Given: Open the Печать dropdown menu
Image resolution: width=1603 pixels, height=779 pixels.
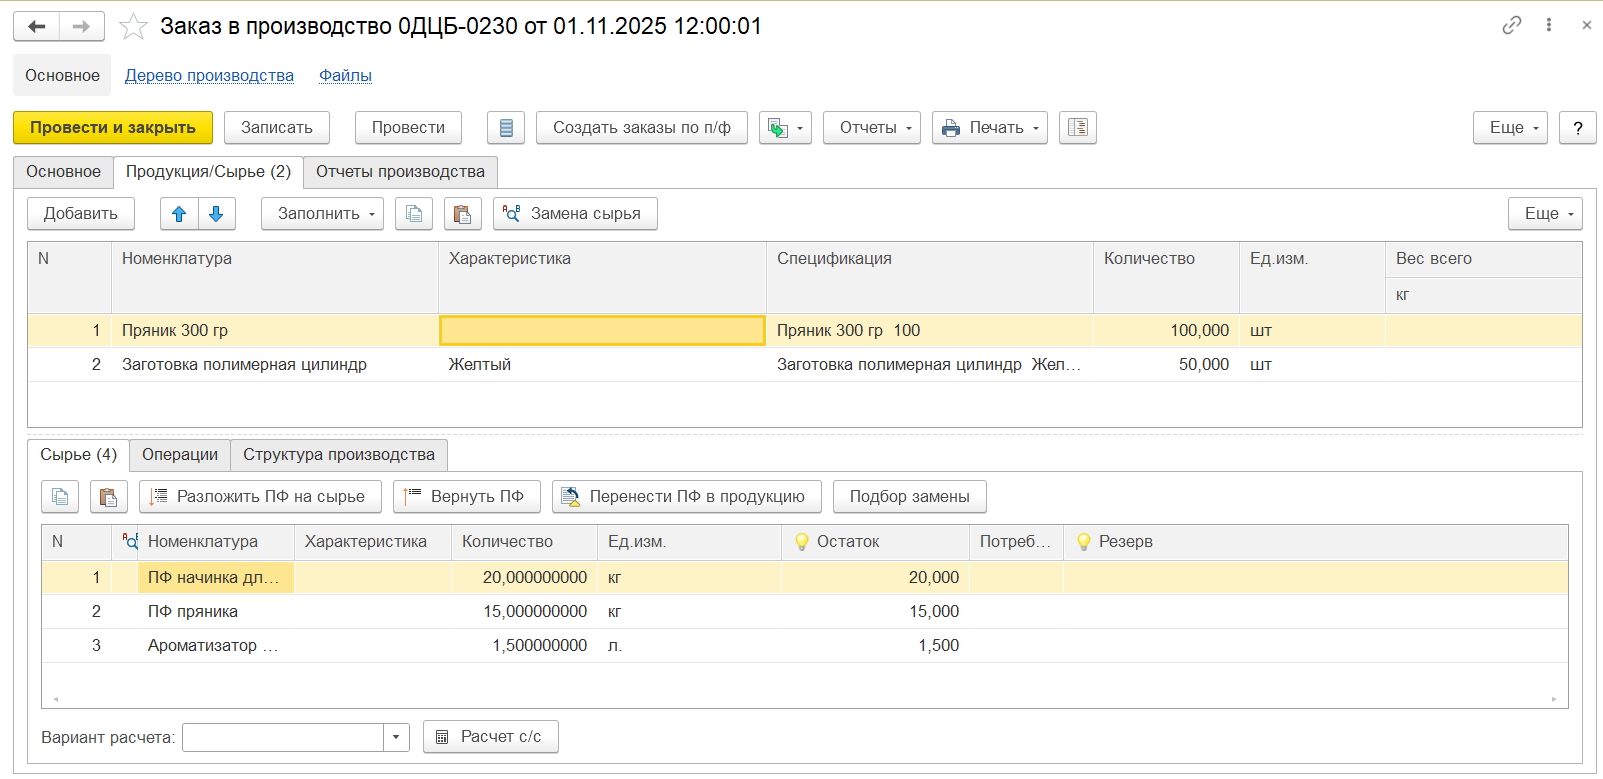Looking at the screenshot, I should tap(989, 128).
